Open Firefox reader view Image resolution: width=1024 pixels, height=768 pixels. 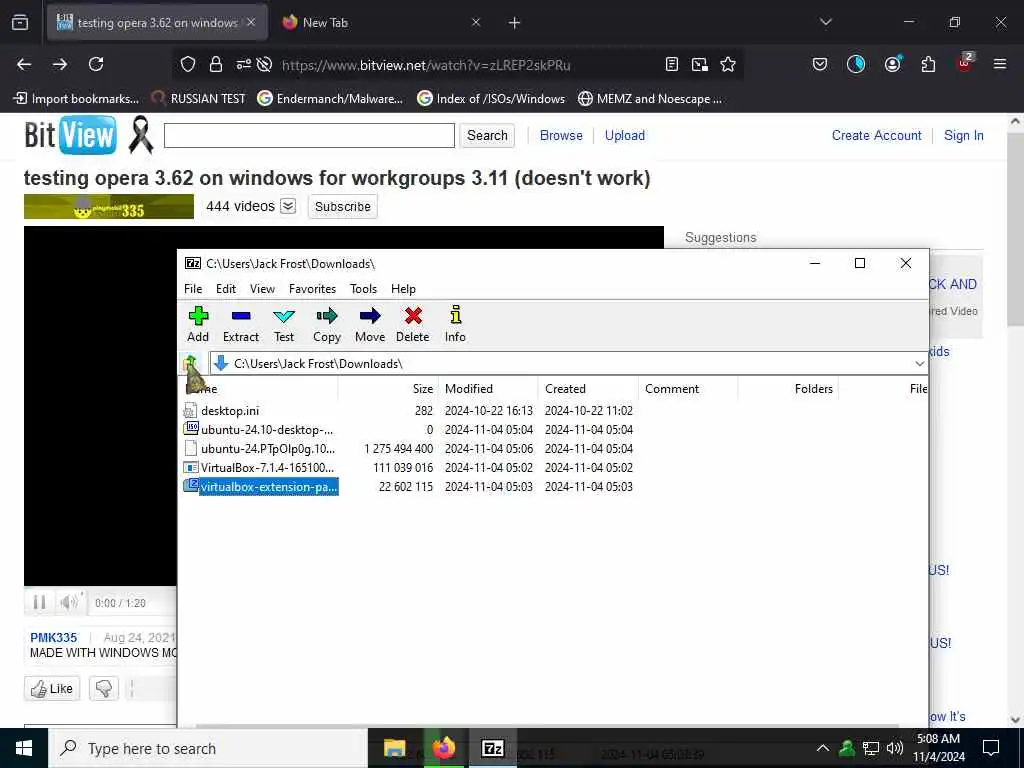click(671, 64)
